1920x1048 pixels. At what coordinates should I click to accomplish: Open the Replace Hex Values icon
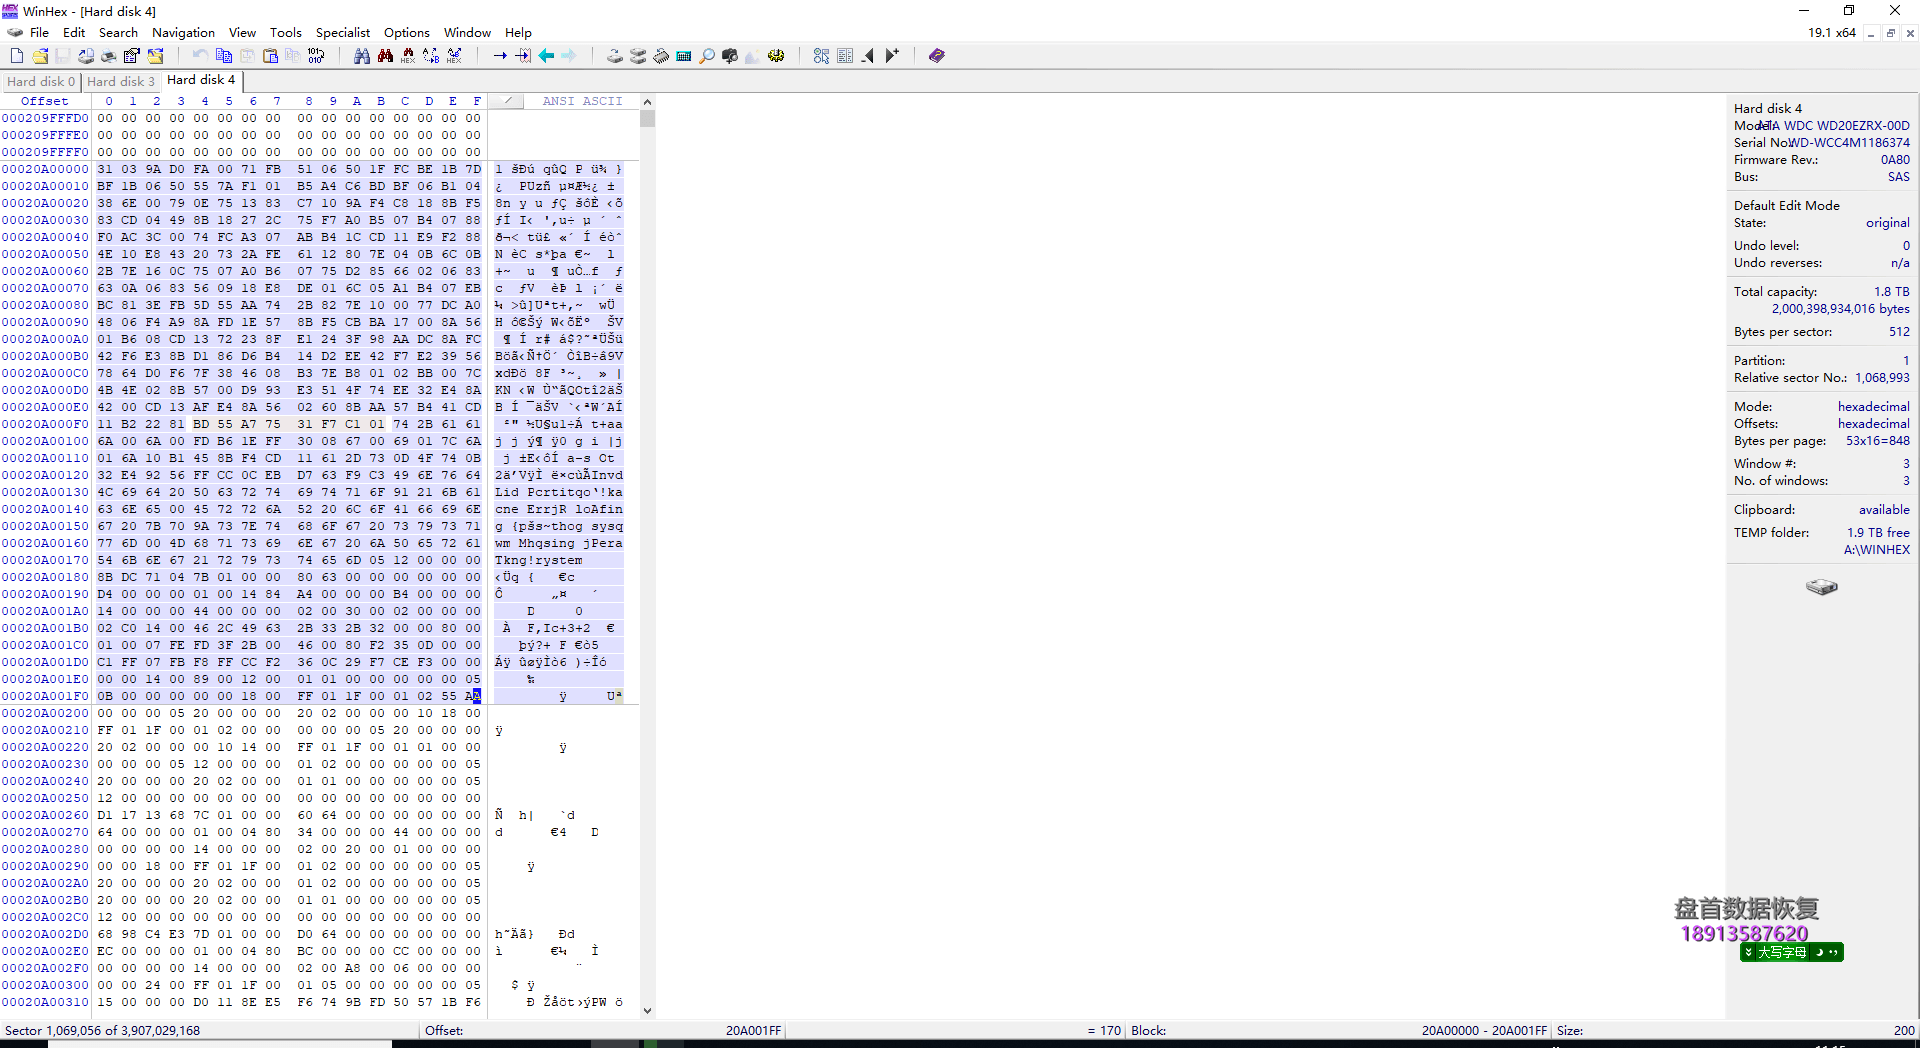tap(454, 56)
